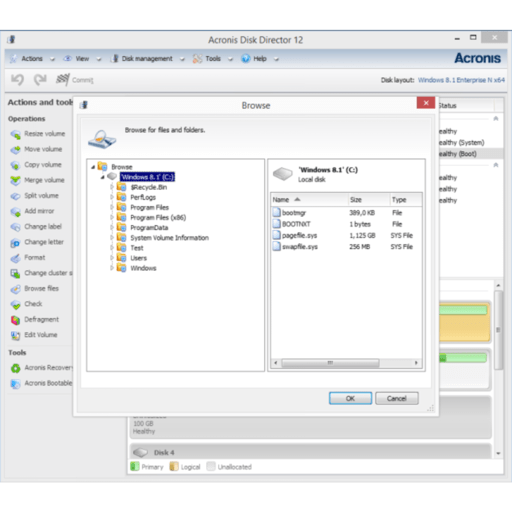Image resolution: width=512 pixels, height=512 pixels.
Task: Select the BOOTNXT file row
Action: point(346,224)
